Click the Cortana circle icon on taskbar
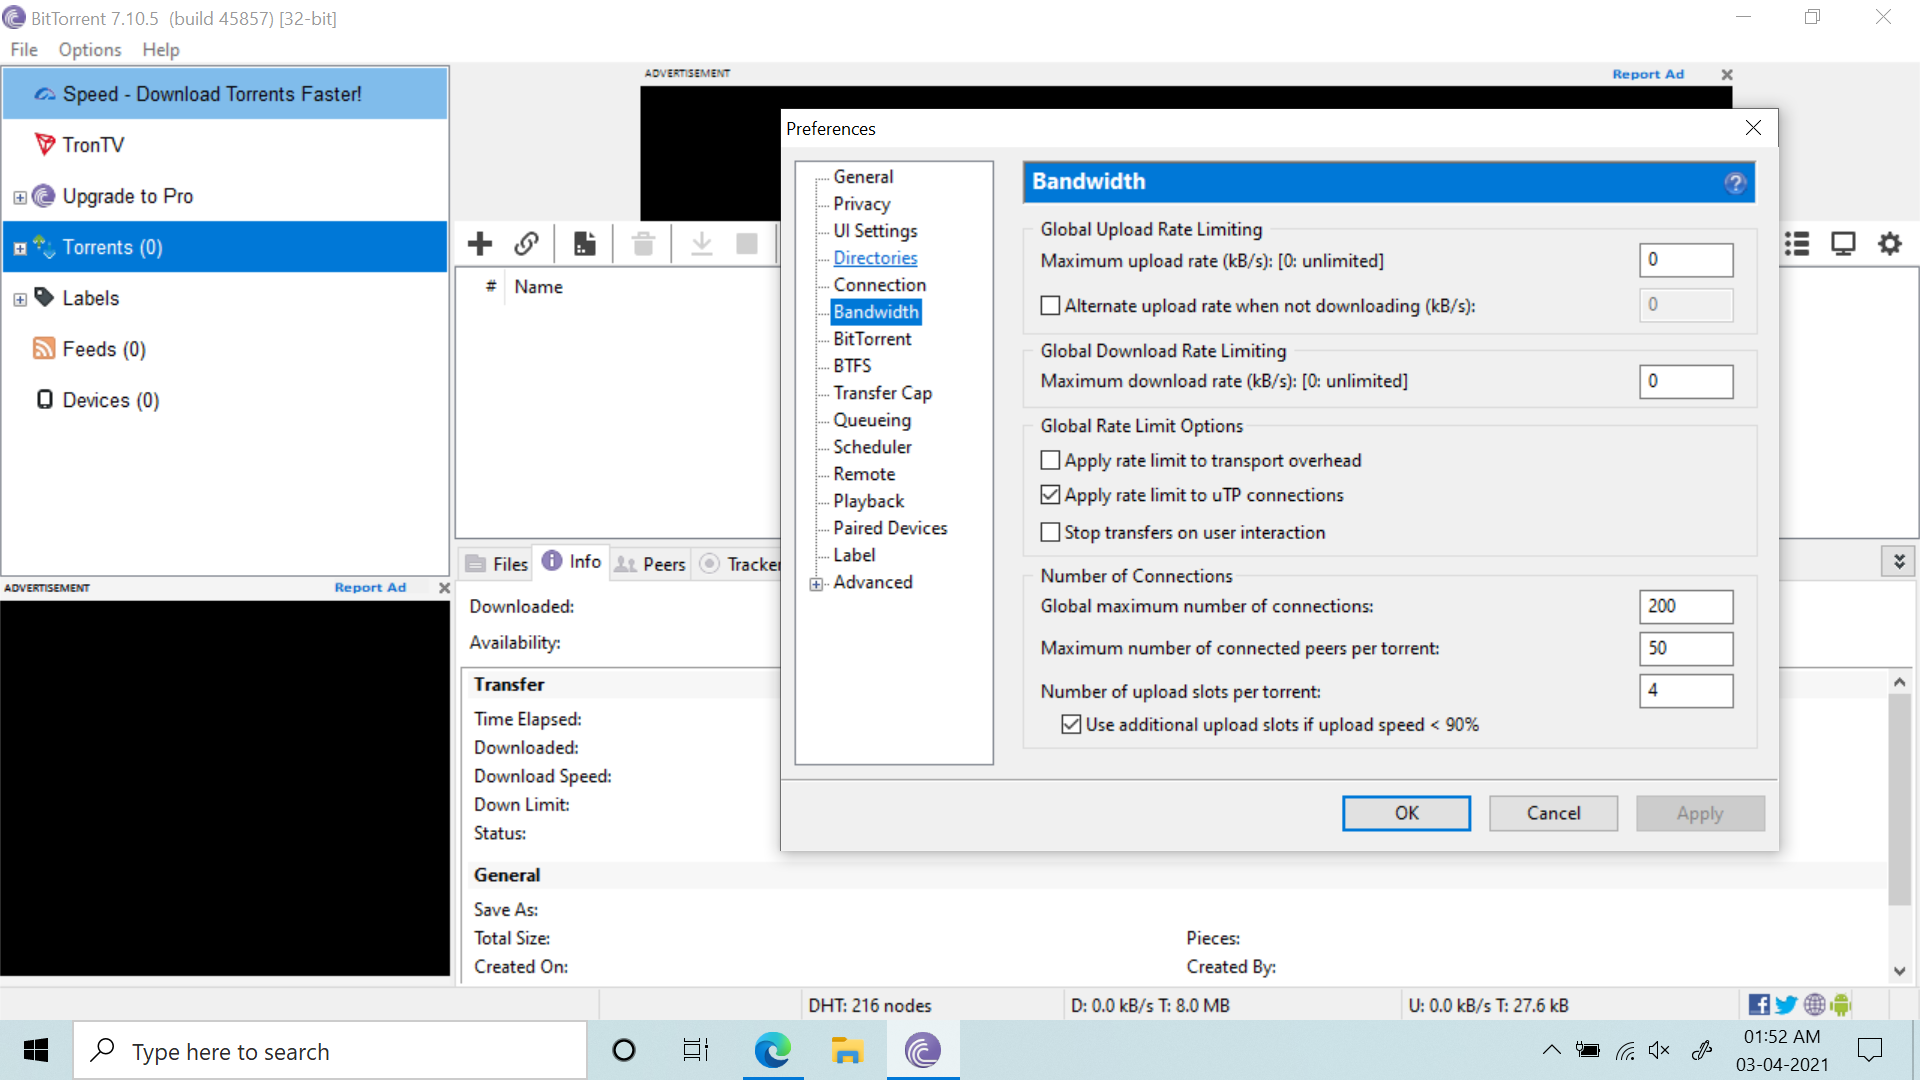Image resolution: width=1920 pixels, height=1080 pixels. pos(624,1050)
